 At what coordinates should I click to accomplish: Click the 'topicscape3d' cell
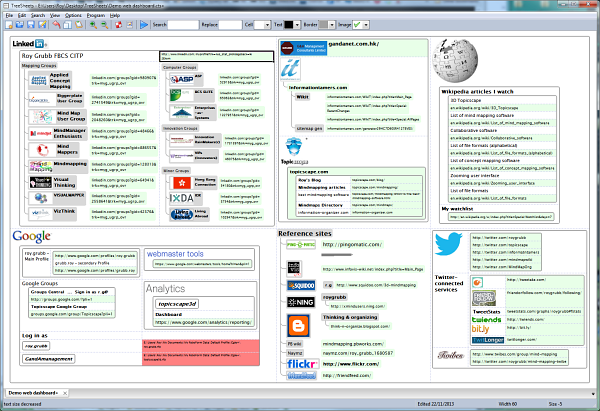[177, 304]
